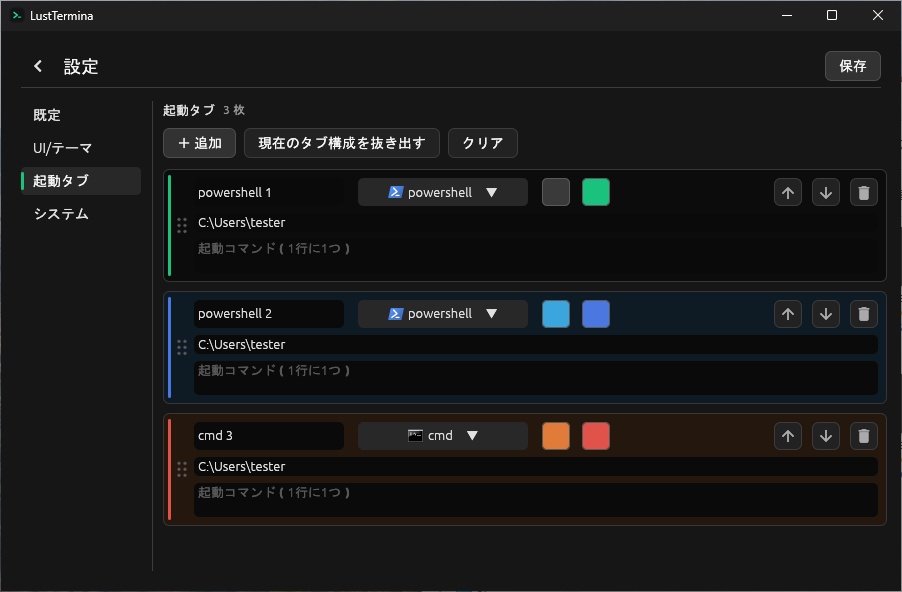Focus the directory field of powershell 1

536,223
